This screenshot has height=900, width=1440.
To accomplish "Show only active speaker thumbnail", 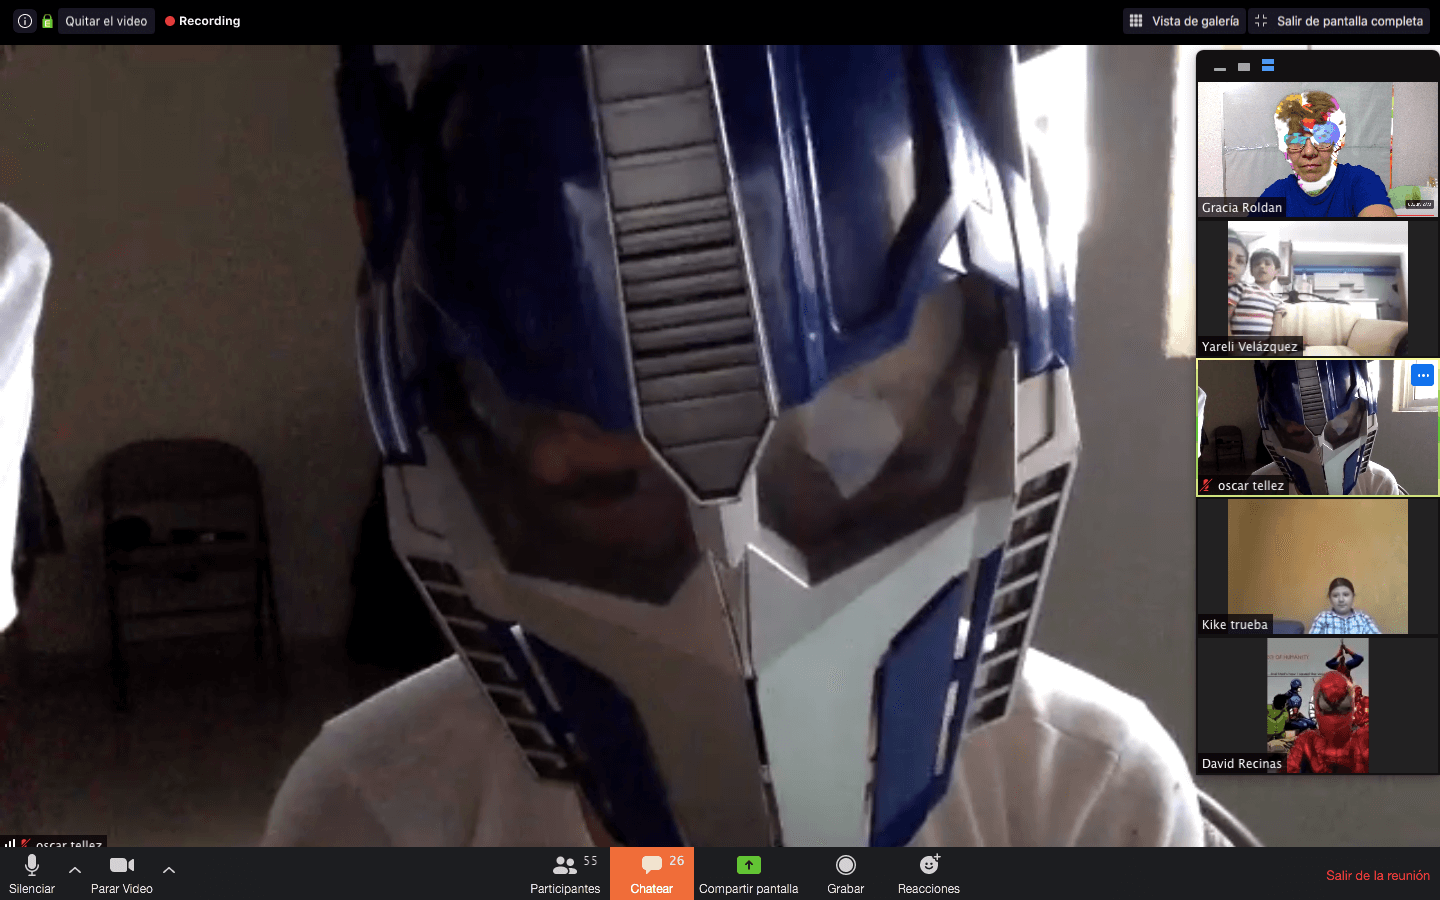I will click(1244, 67).
